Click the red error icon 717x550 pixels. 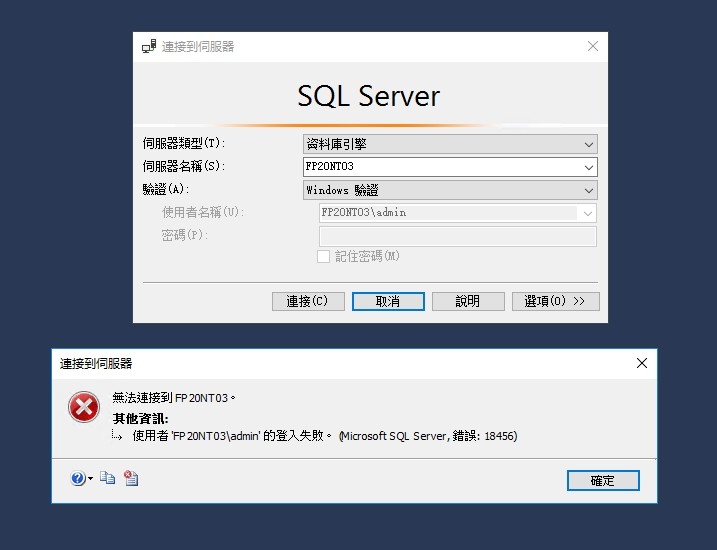click(x=84, y=407)
